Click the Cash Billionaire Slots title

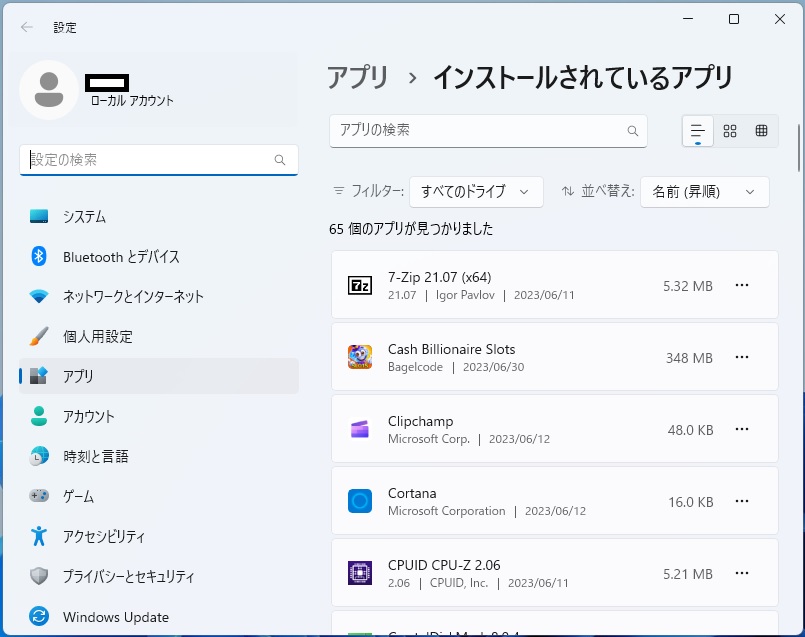pos(451,349)
